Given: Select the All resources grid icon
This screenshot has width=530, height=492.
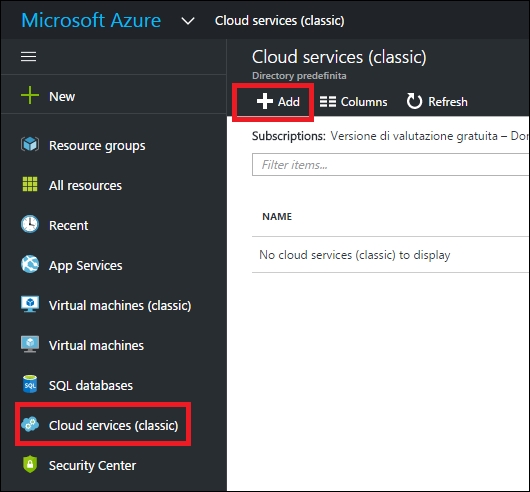Looking at the screenshot, I should coord(30,184).
